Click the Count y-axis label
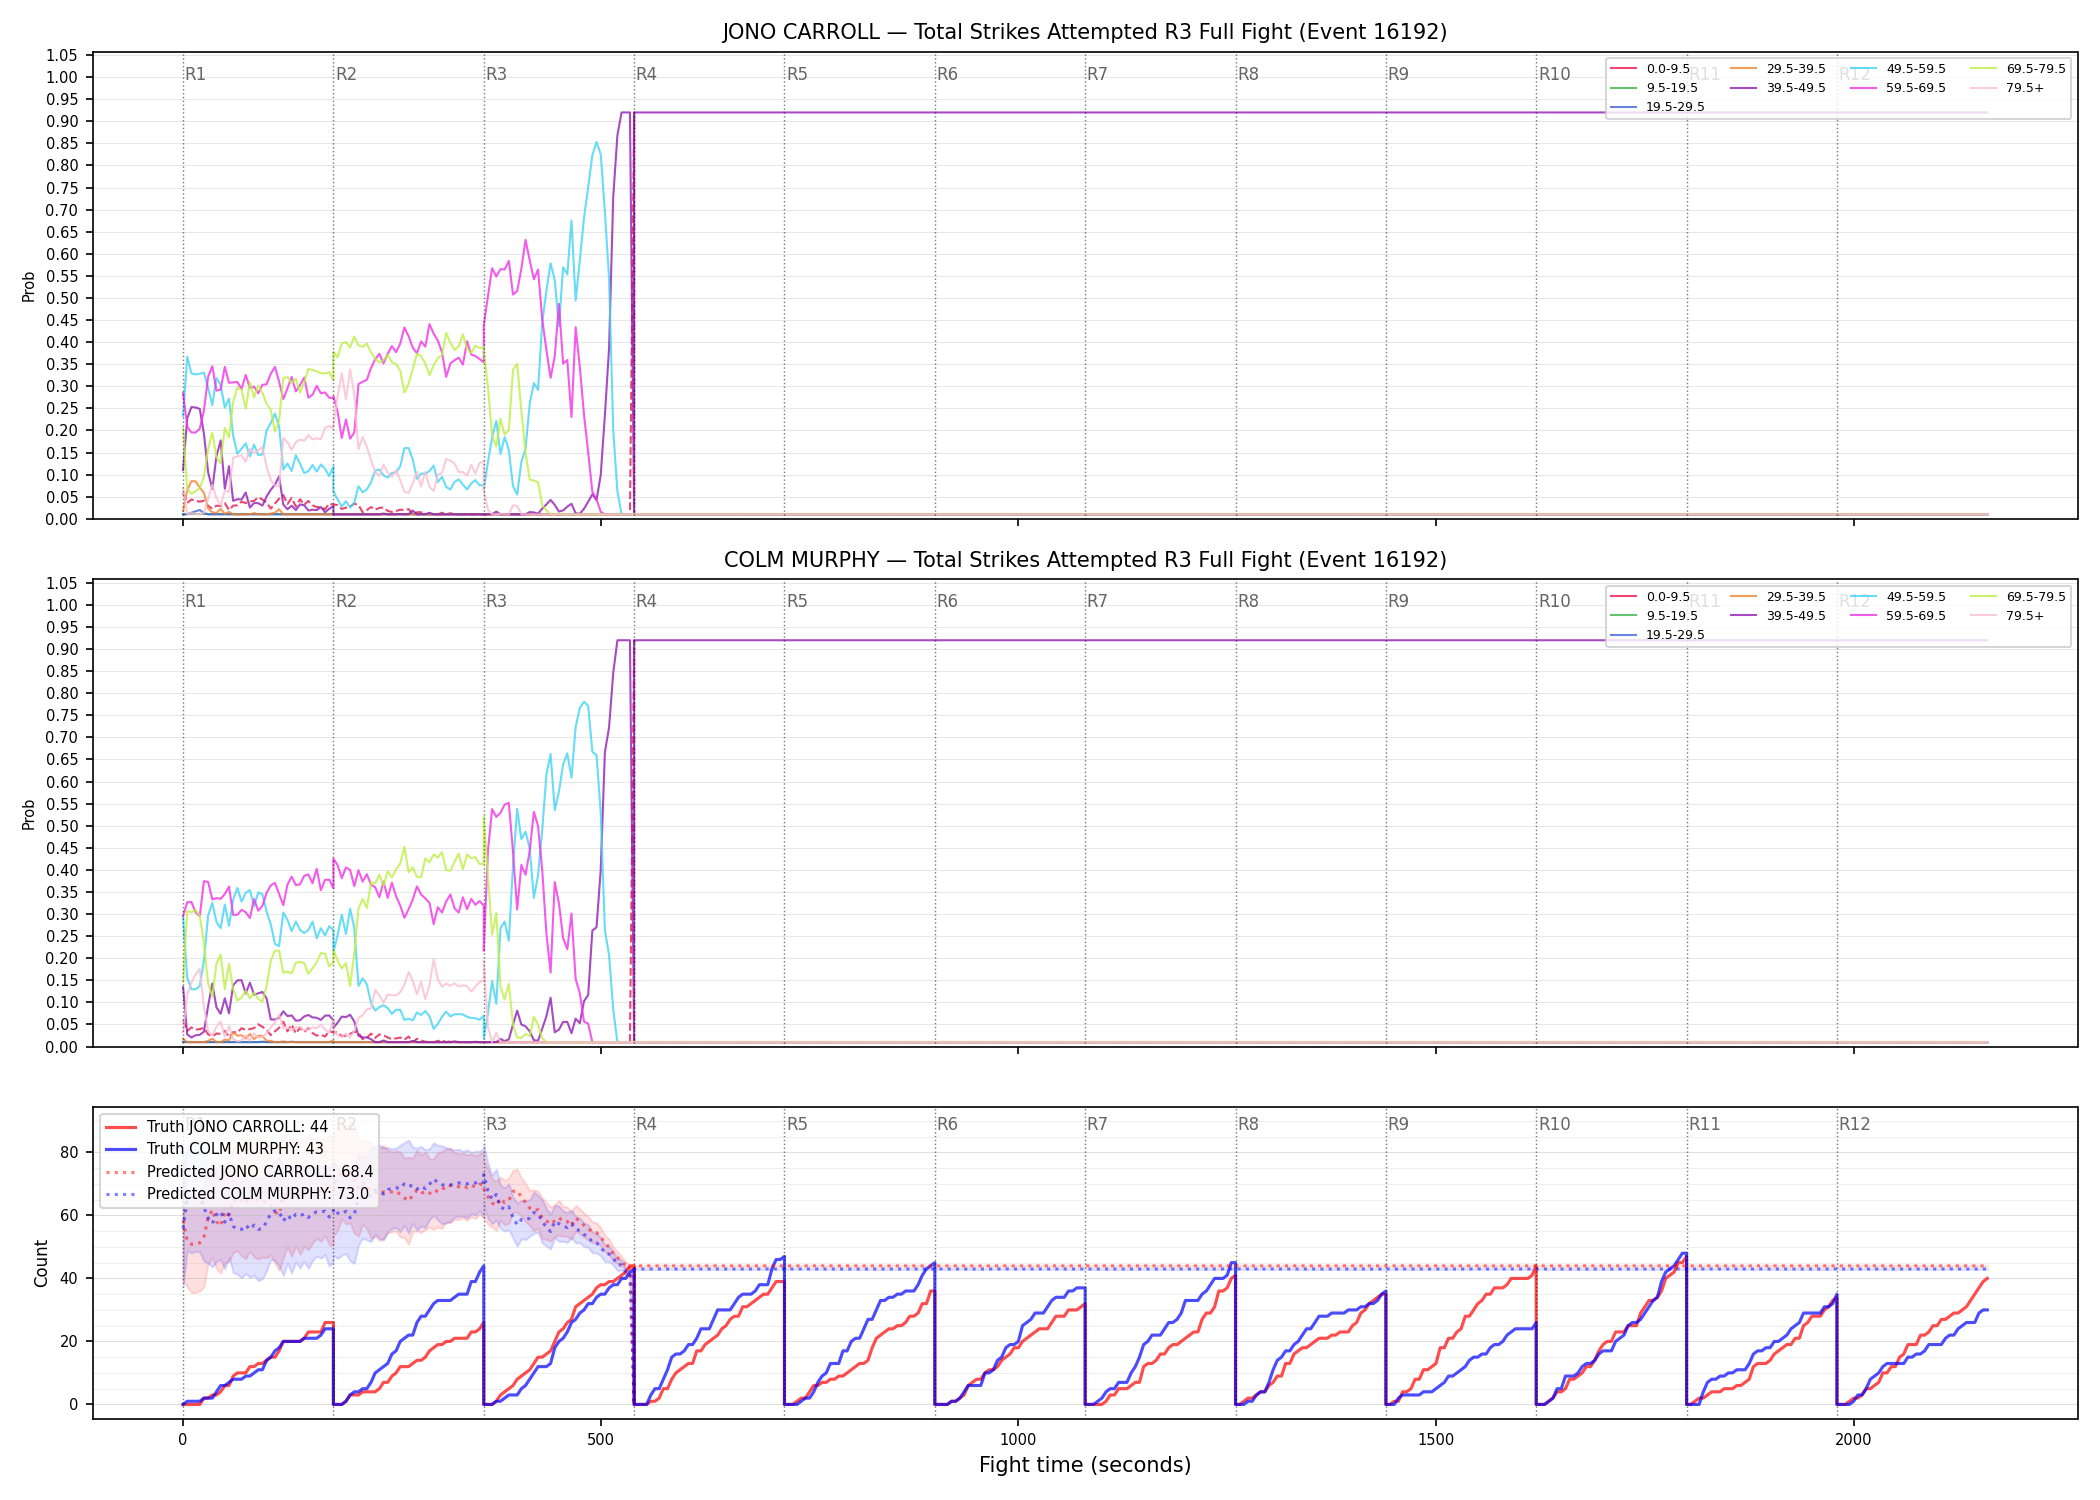 [x=41, y=1264]
